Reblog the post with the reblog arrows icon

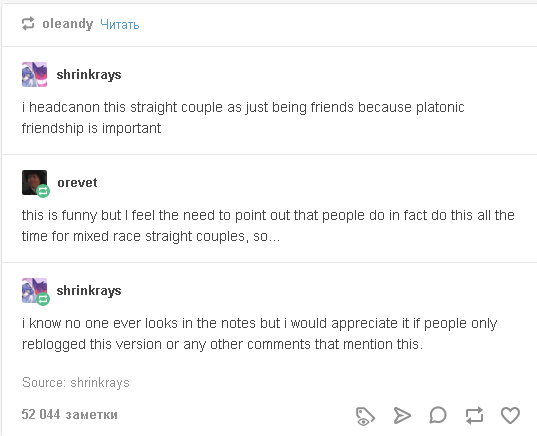(x=474, y=415)
